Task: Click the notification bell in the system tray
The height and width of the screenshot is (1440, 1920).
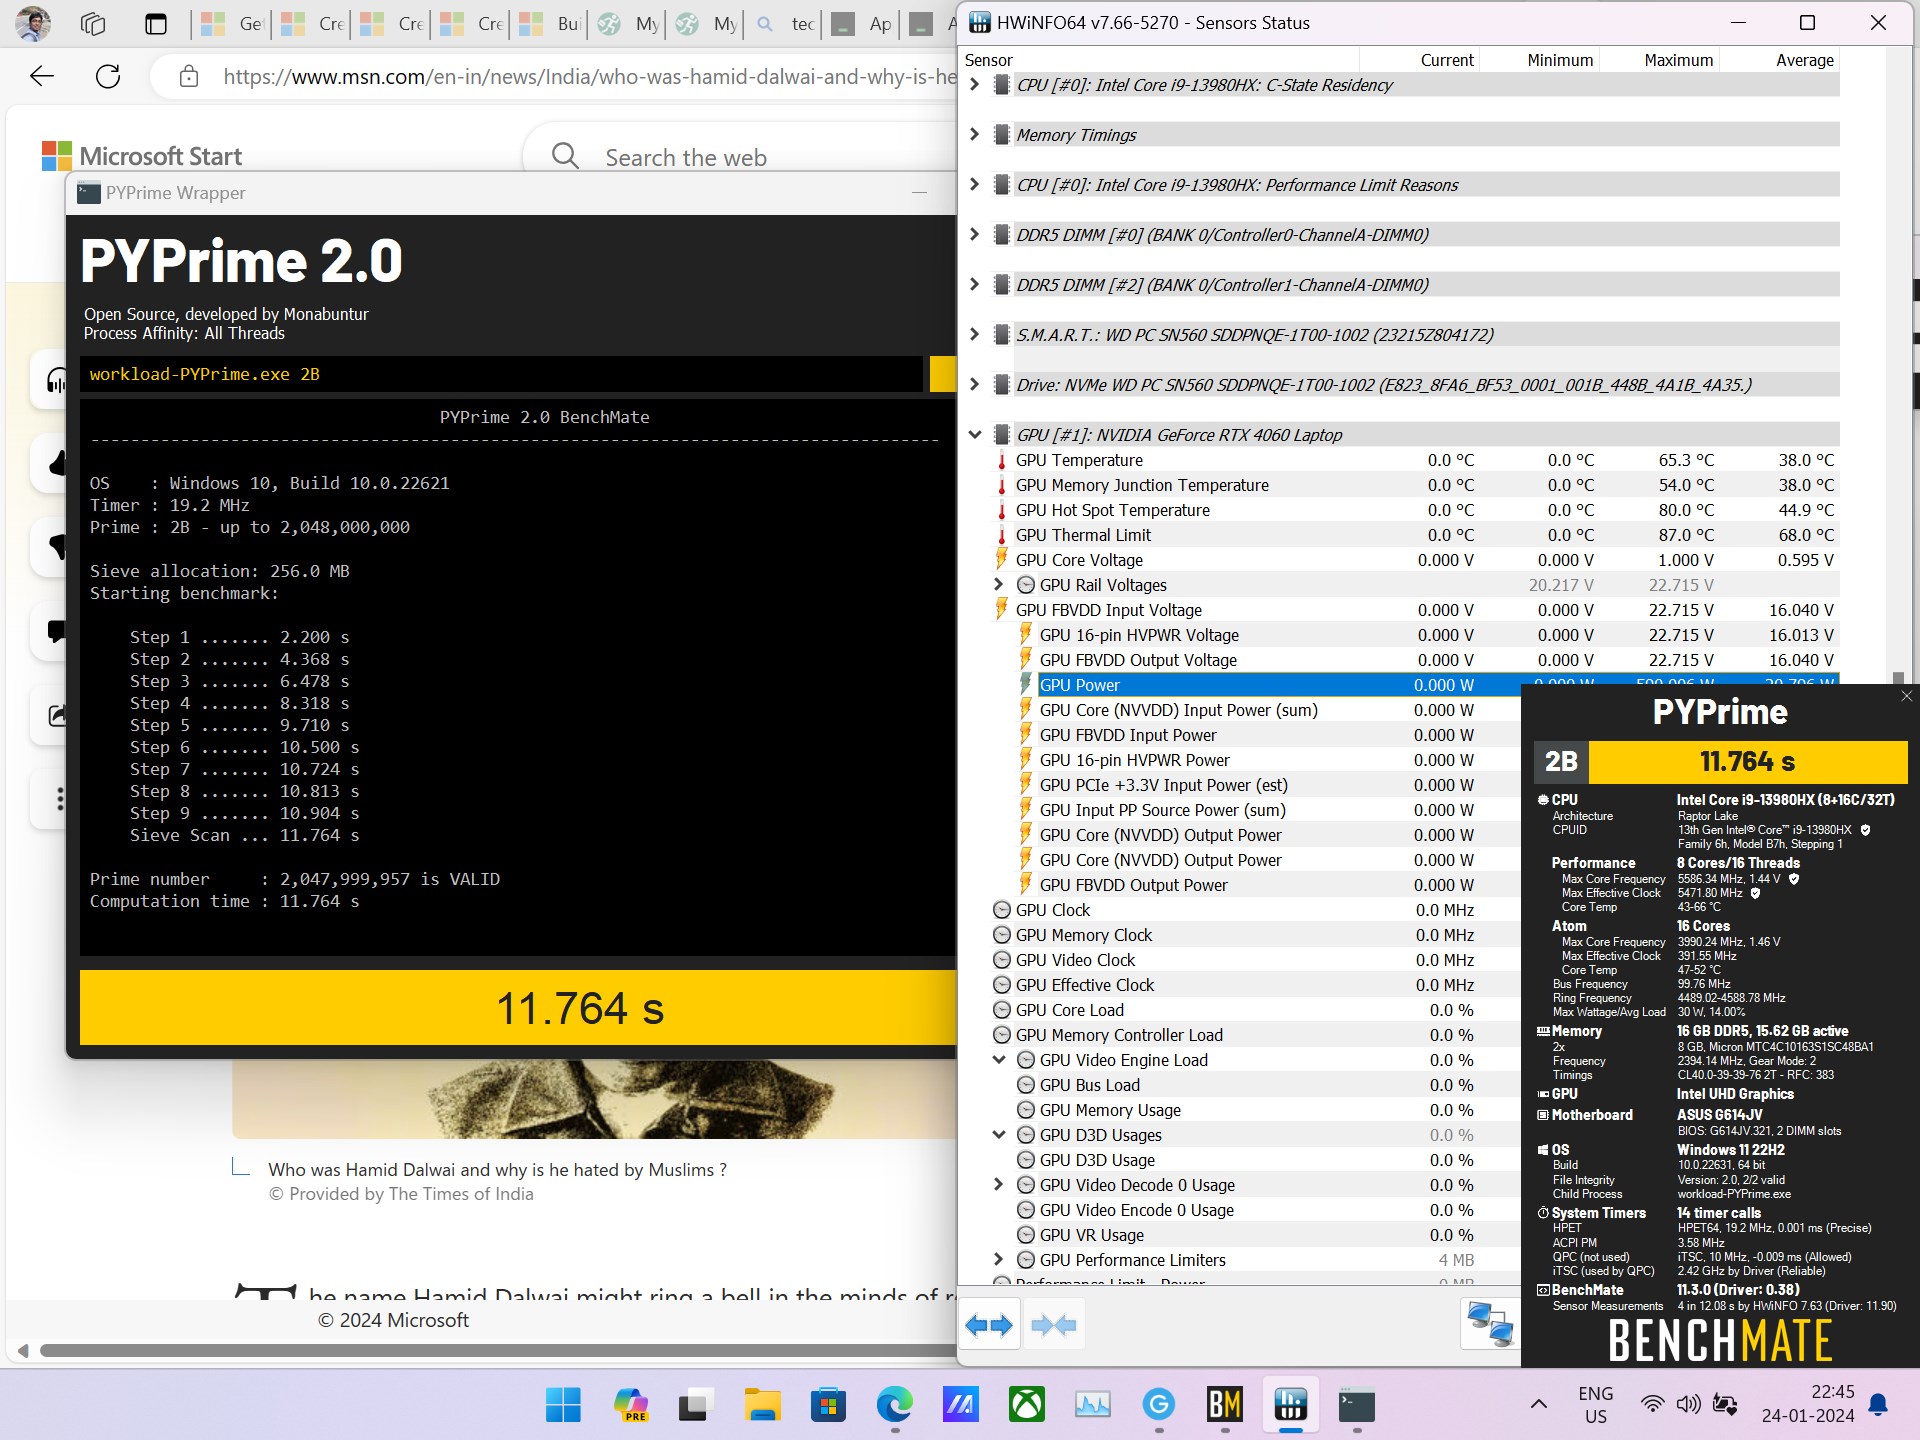Action: (x=1878, y=1405)
